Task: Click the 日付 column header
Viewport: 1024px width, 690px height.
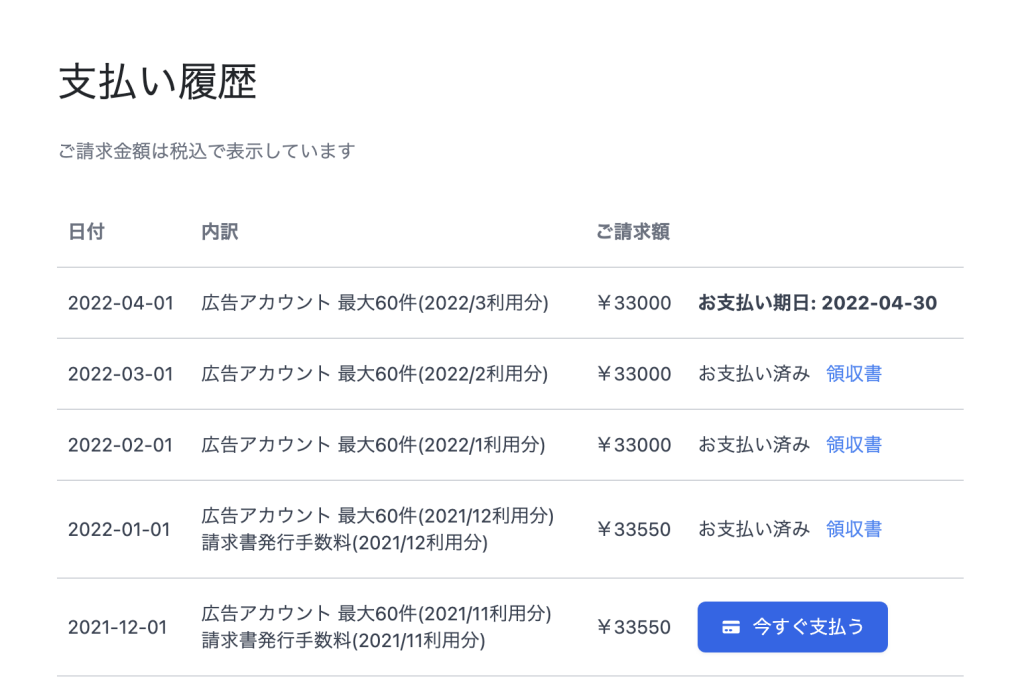Action: 86,232
